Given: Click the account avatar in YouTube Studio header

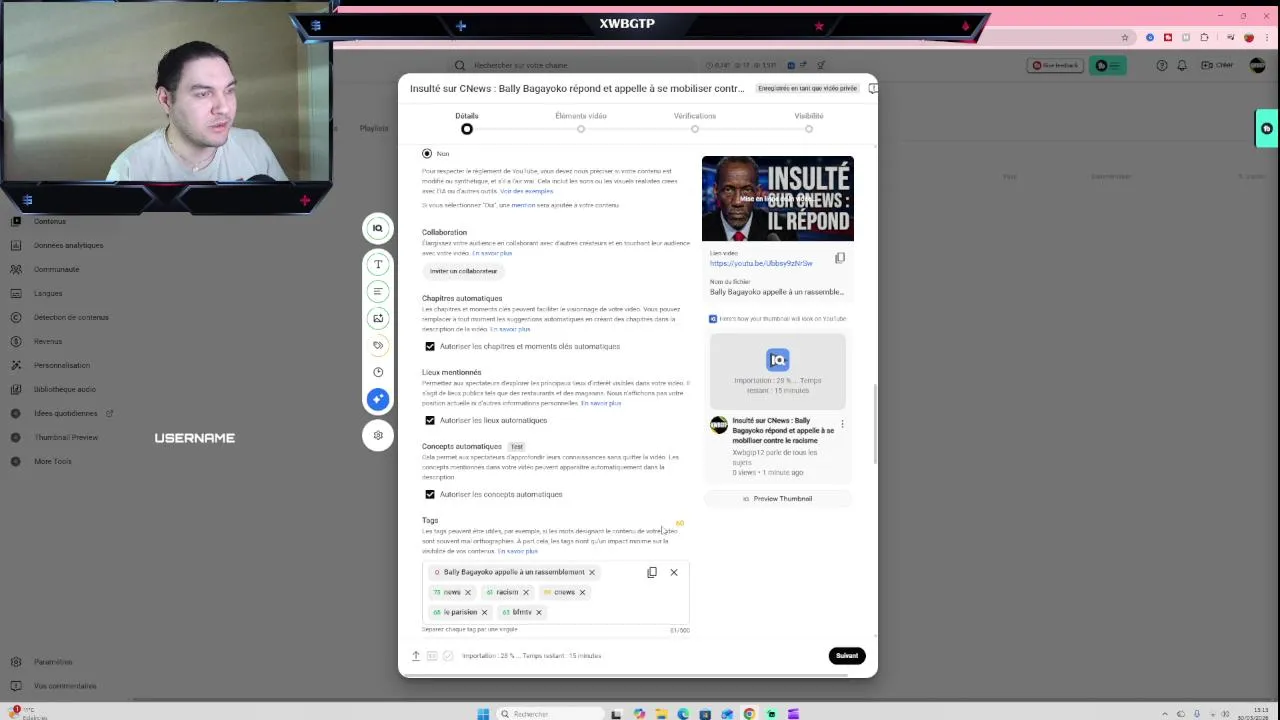Looking at the screenshot, I should click(x=1256, y=65).
